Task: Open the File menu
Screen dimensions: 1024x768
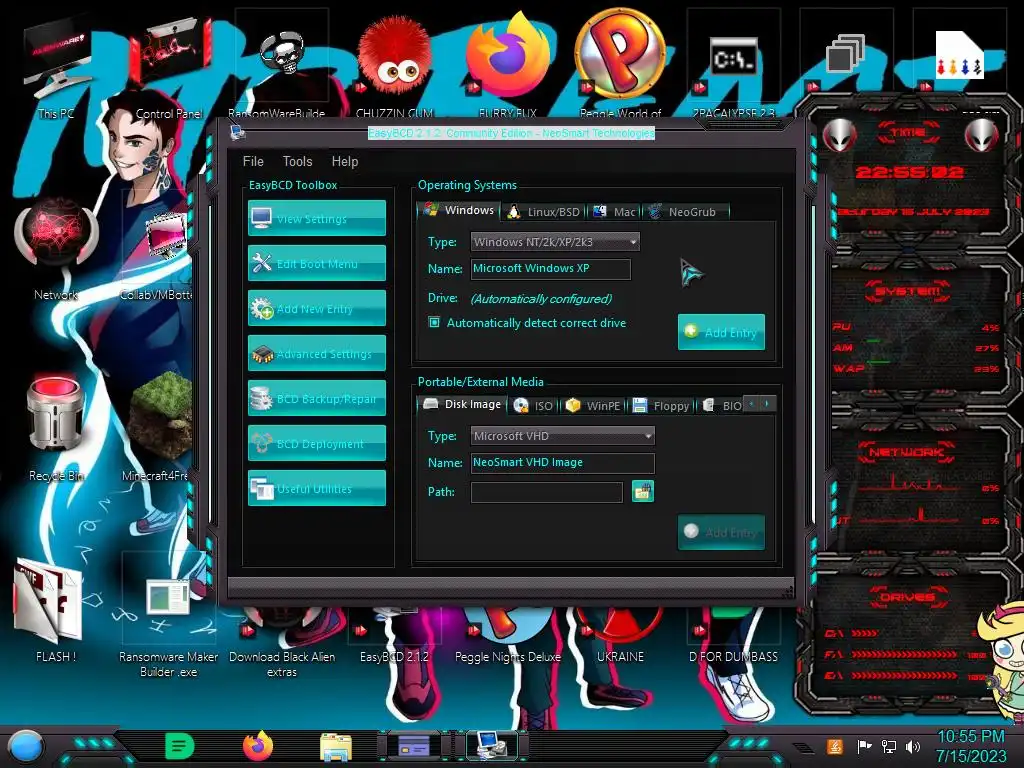Action: tap(253, 161)
